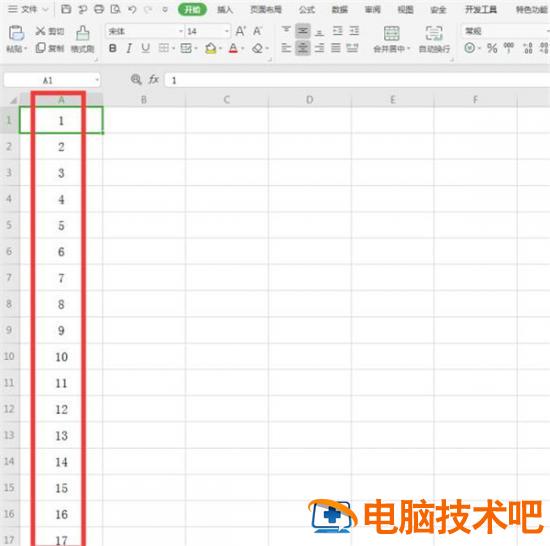Expand the Paste (粘贴) options arrow
The image size is (550, 546).
click(26, 48)
